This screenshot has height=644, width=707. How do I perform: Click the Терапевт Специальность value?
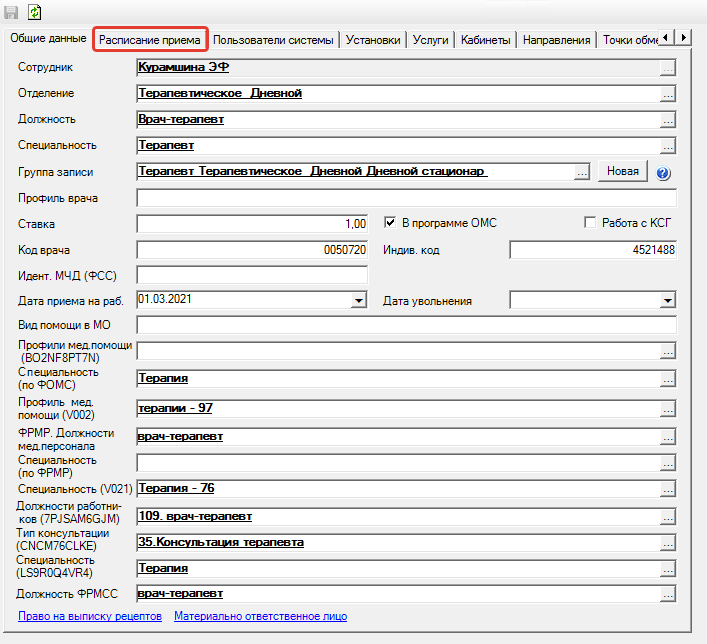[x=166, y=146]
